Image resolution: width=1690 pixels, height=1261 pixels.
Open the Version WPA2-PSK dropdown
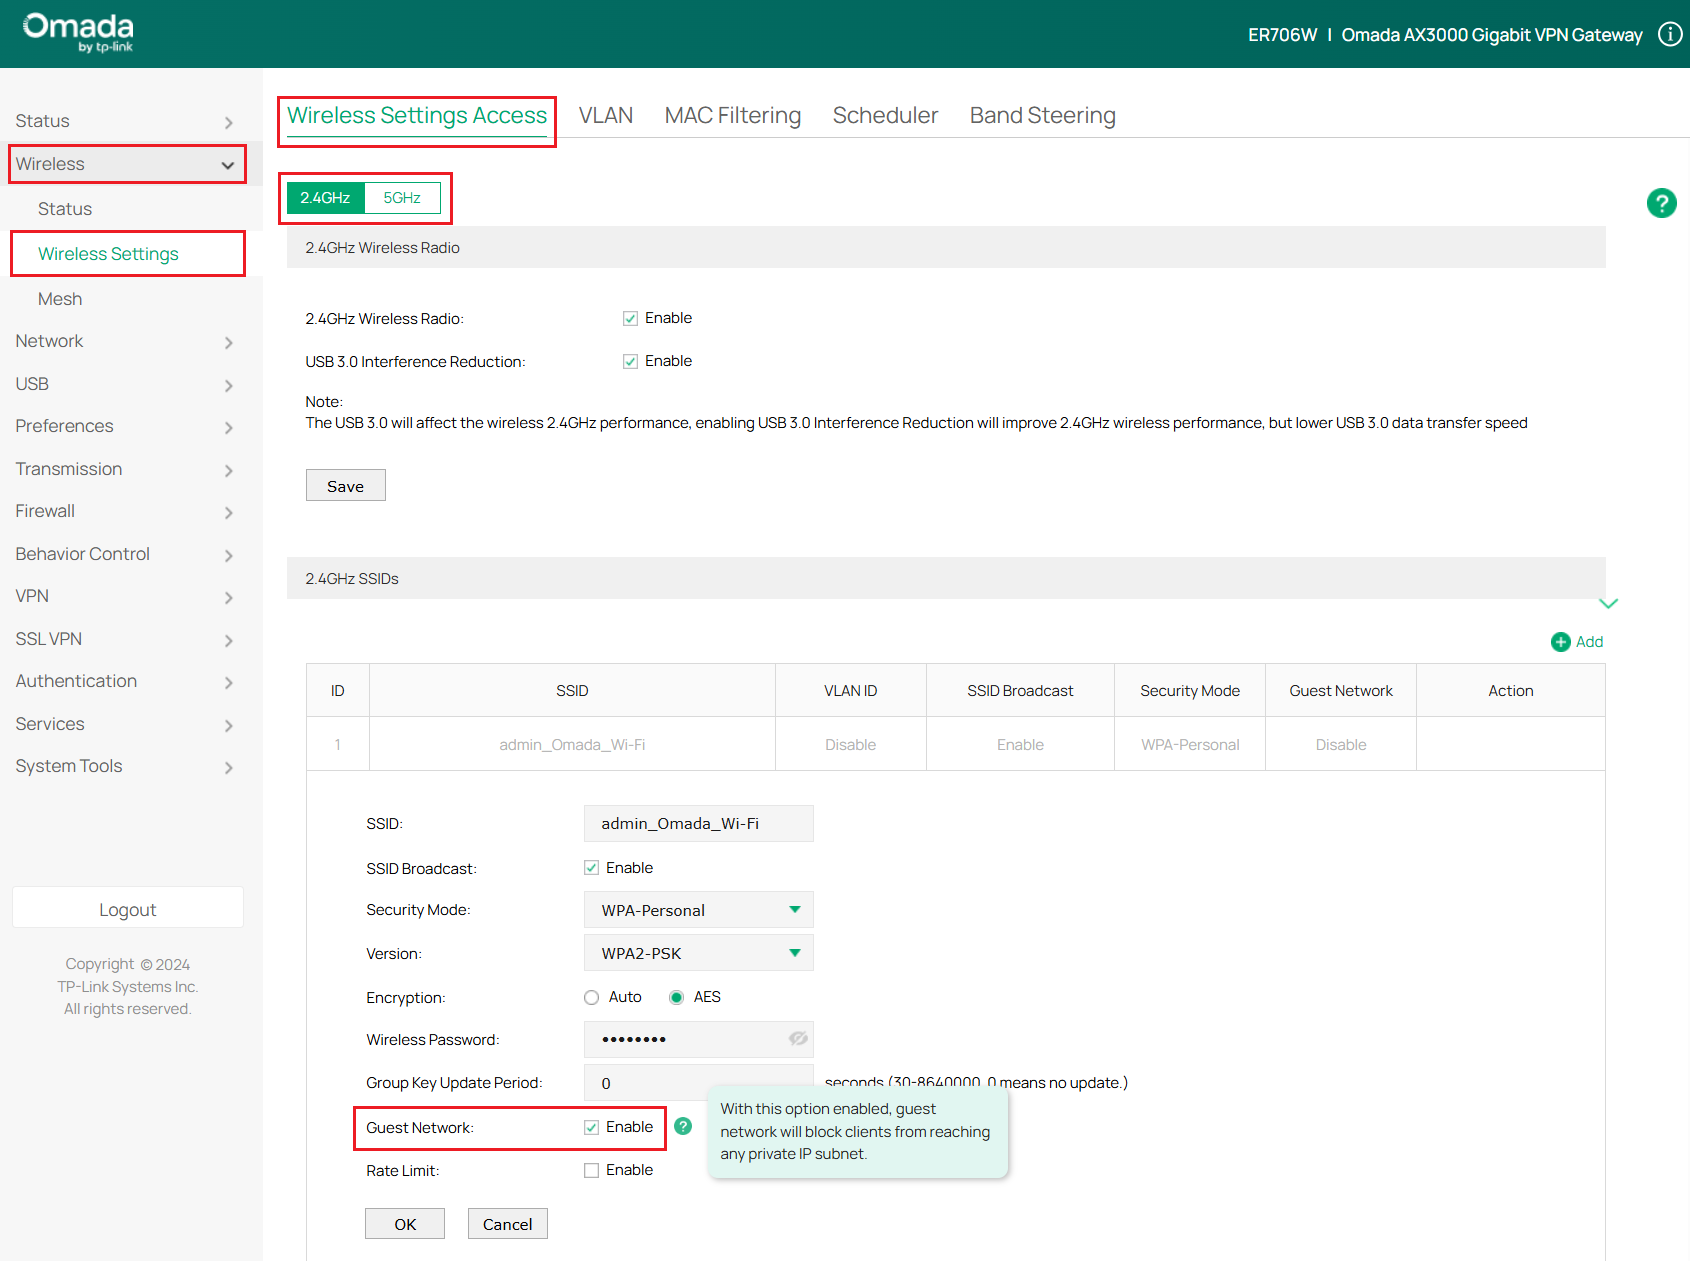(x=698, y=953)
